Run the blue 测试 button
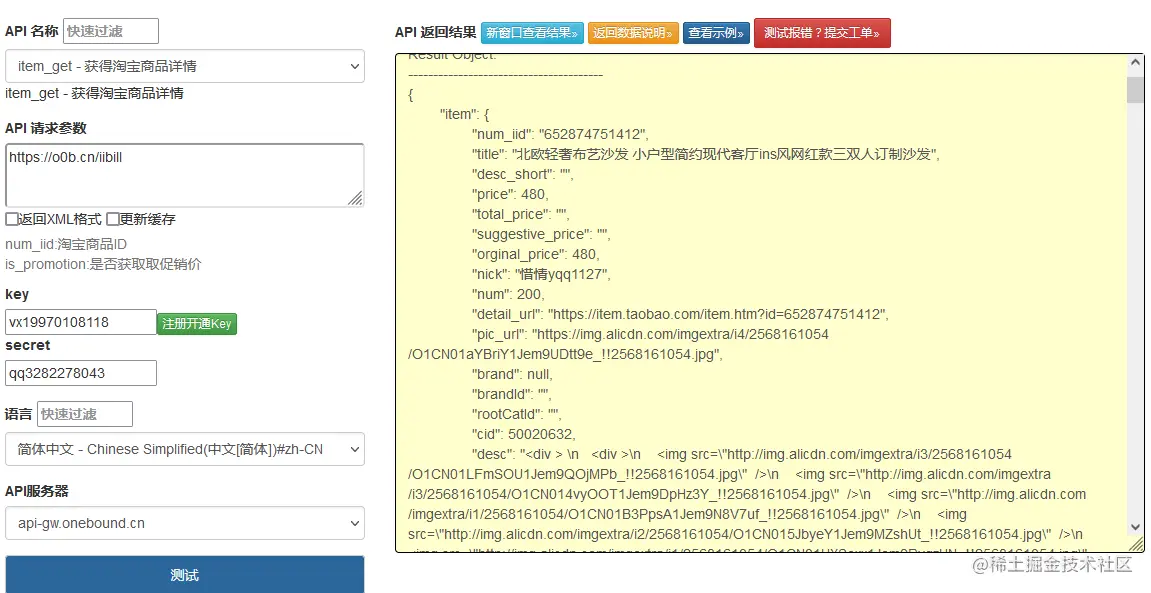 coord(185,575)
